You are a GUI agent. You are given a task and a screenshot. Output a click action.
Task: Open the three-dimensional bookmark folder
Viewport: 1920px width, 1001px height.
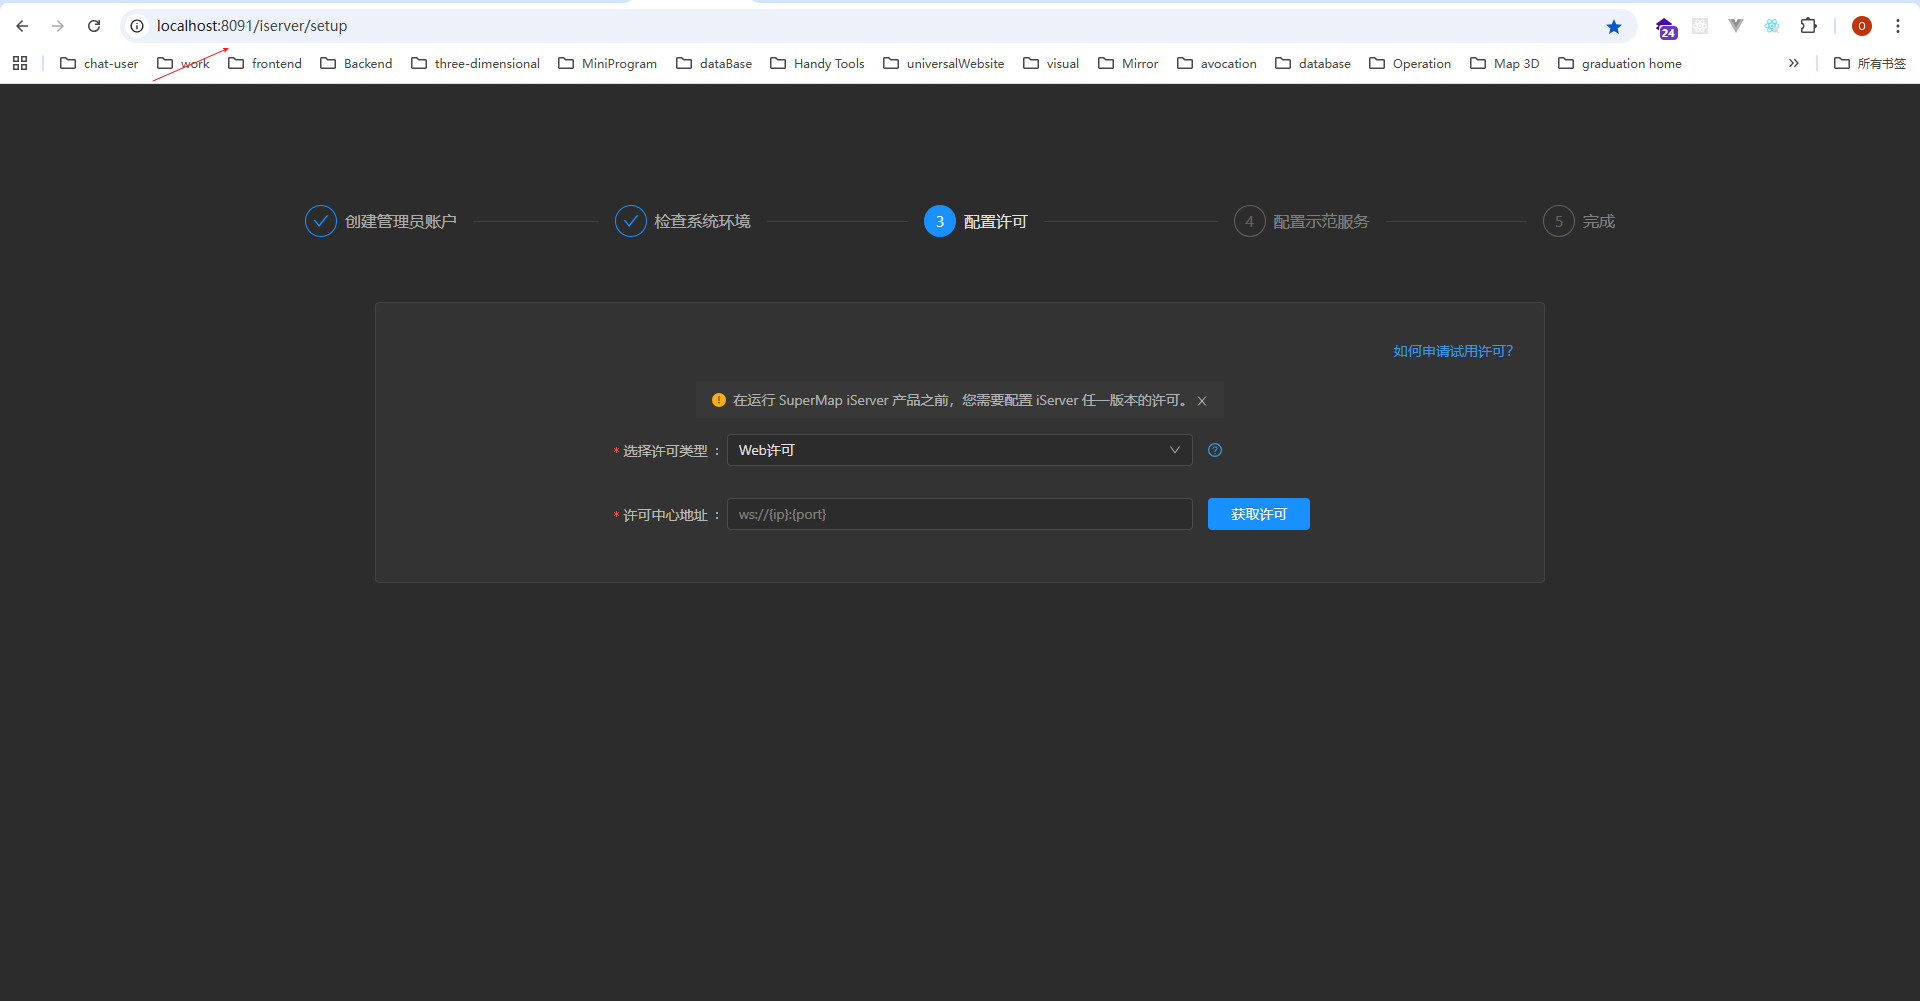475,63
